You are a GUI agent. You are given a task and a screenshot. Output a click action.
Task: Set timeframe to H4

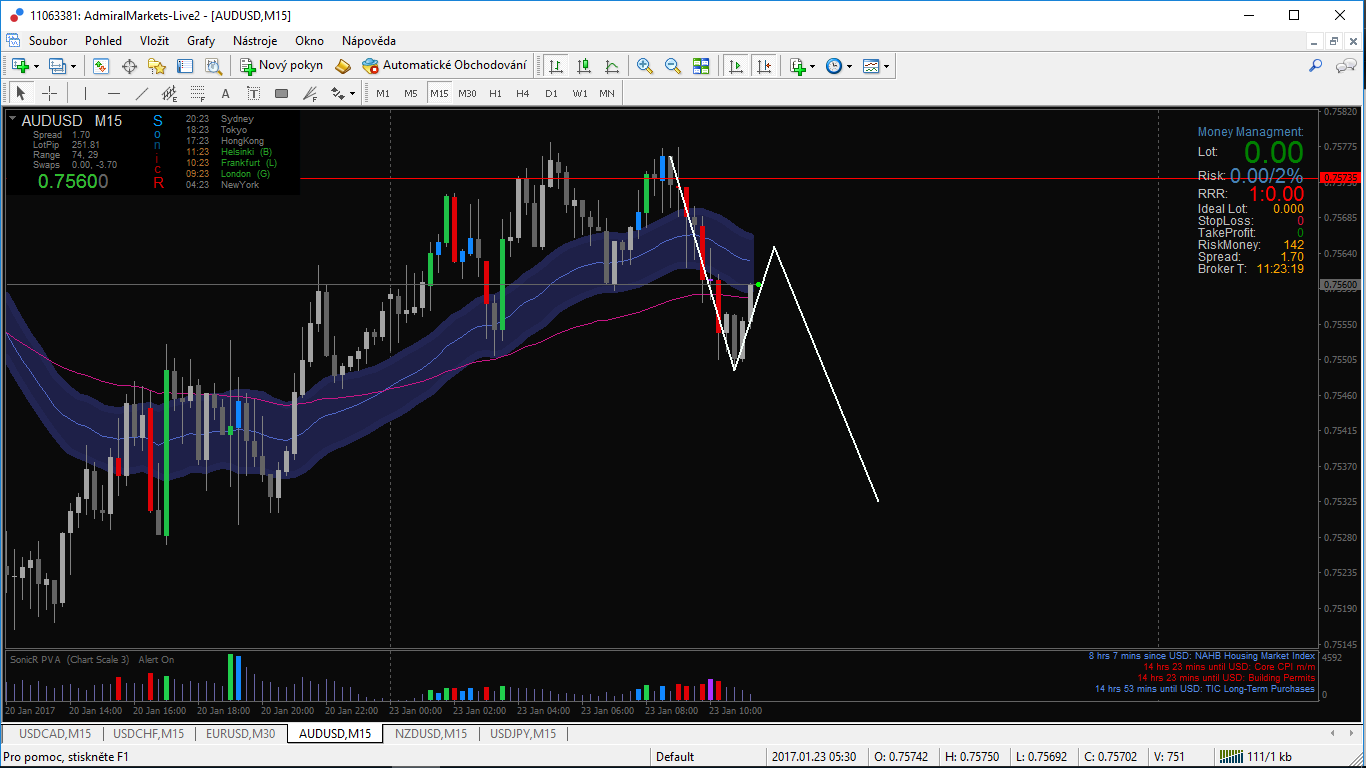523,93
